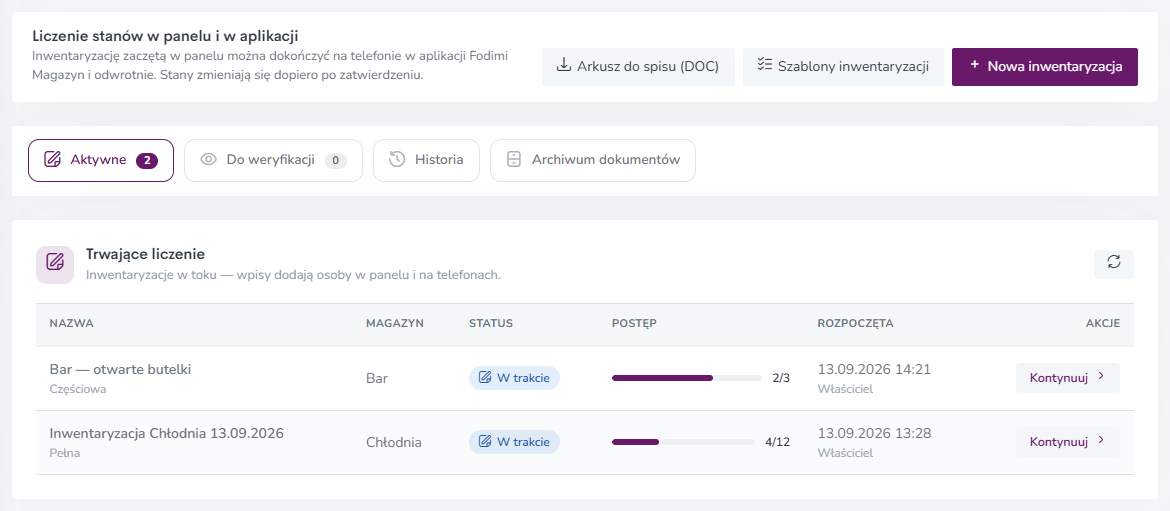This screenshot has height=511, width=1170.
Task: Download Arkusz do spisu (DOC)
Action: click(638, 67)
